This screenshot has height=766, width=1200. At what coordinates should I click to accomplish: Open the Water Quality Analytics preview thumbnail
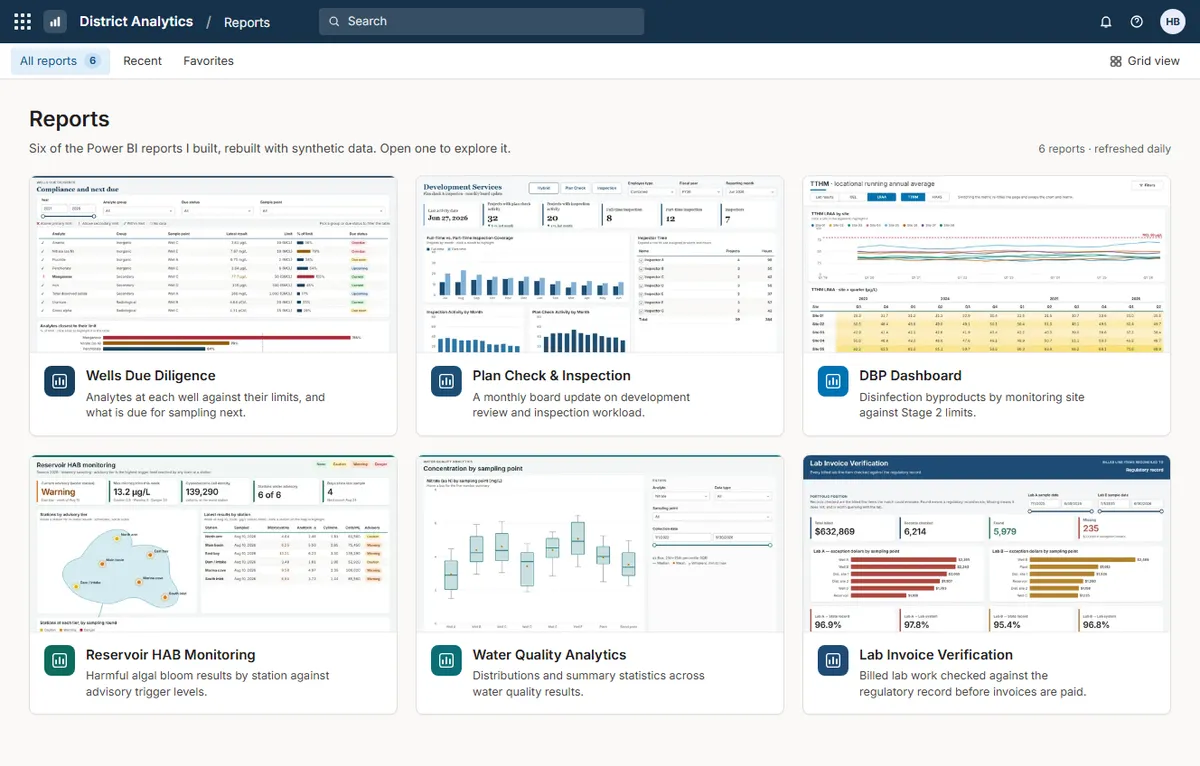click(600, 543)
